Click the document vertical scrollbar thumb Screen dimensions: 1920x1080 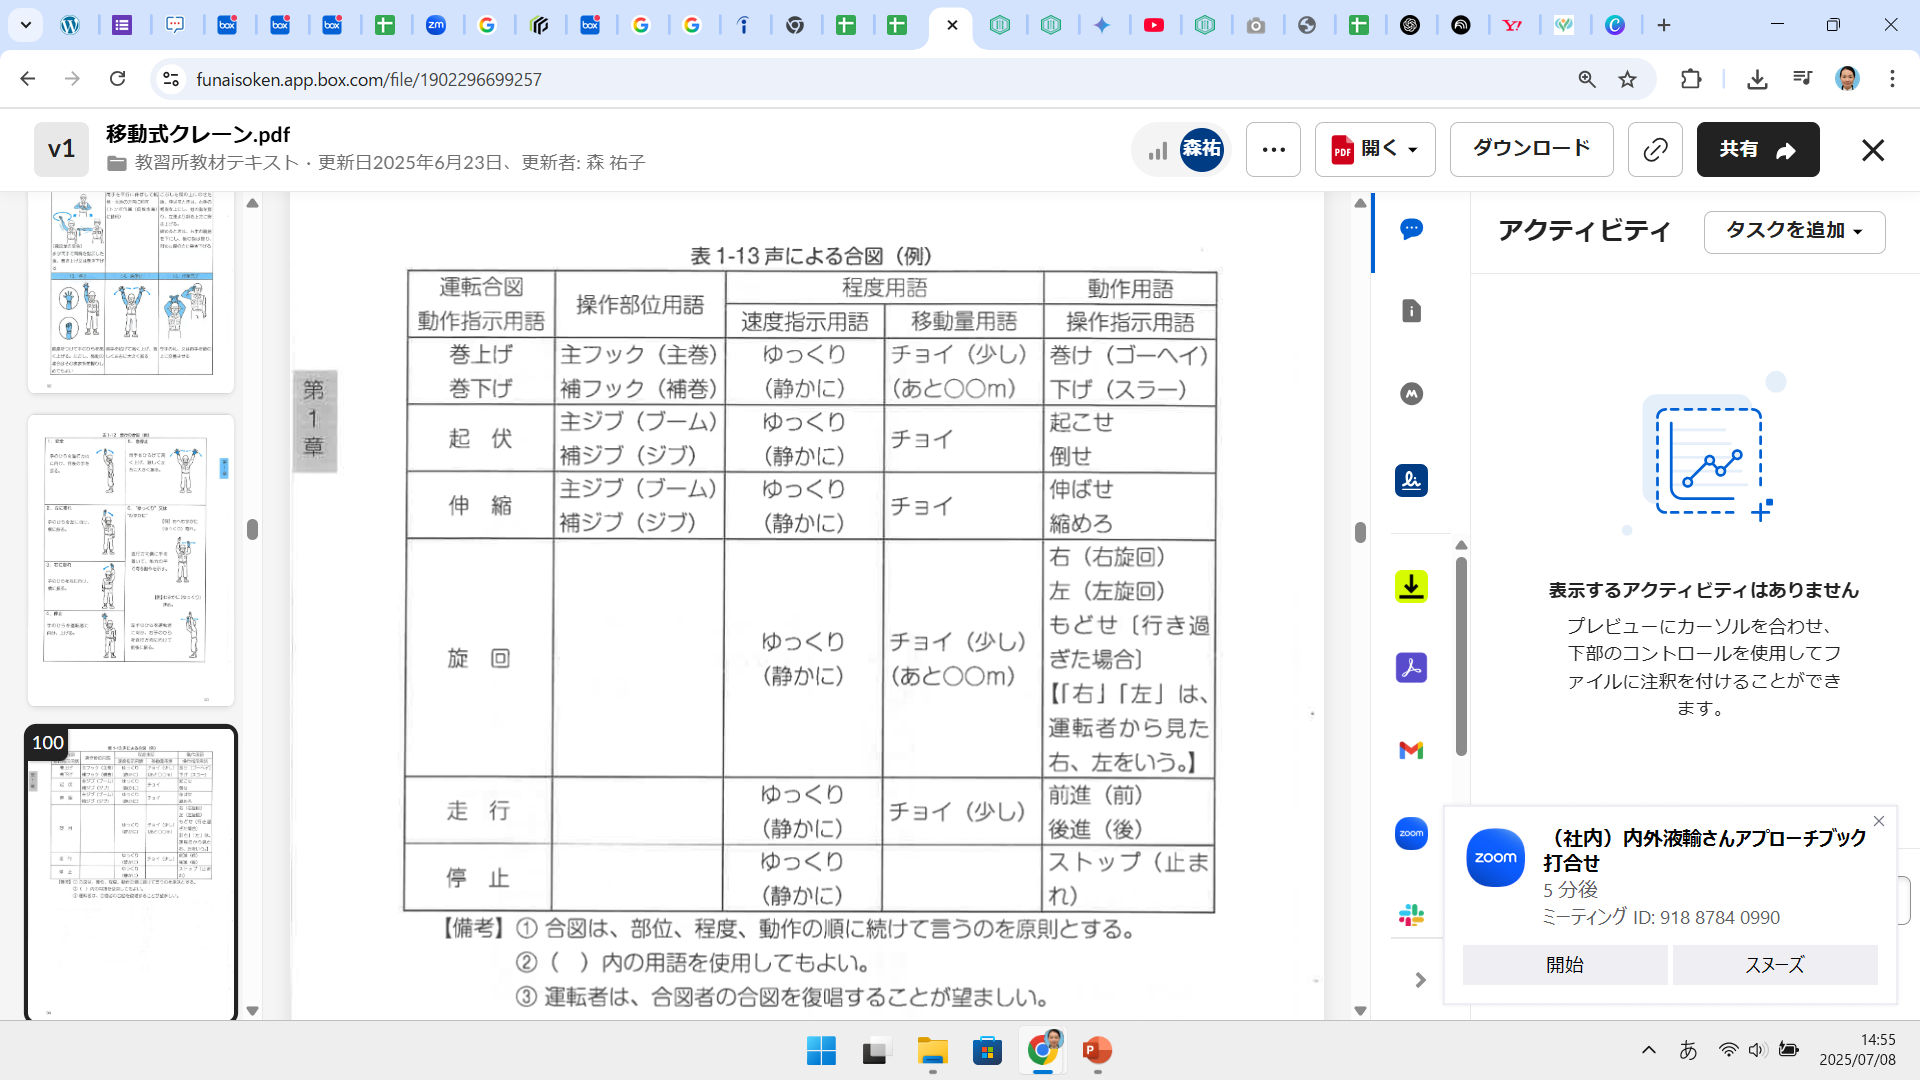click(x=1360, y=532)
